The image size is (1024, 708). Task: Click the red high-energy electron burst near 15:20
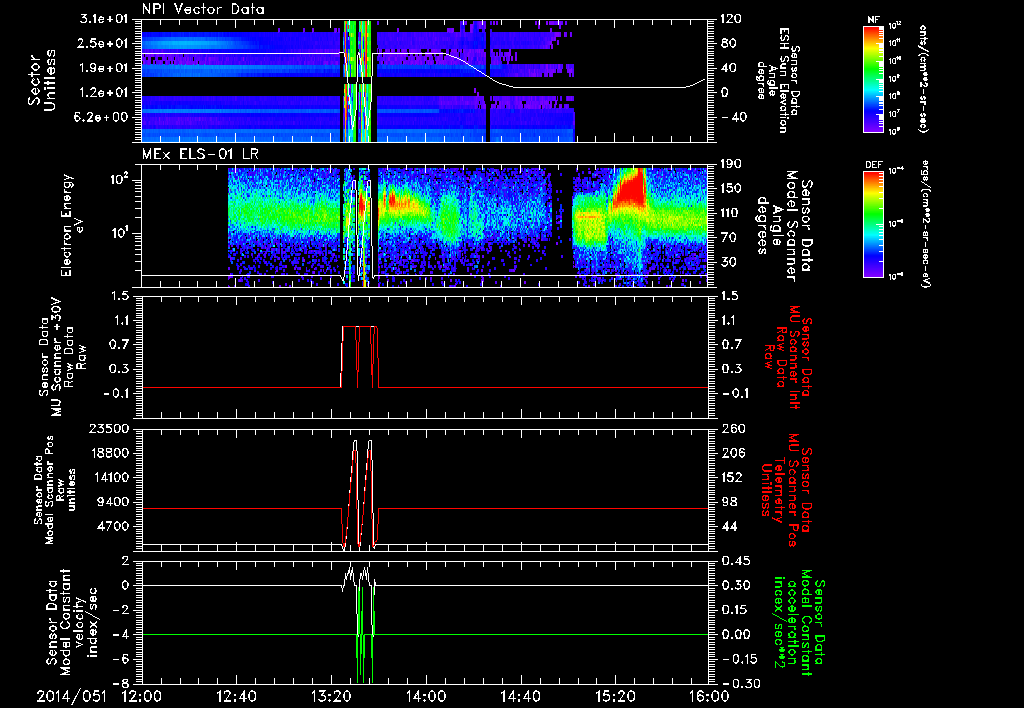pyautogui.click(x=630, y=187)
